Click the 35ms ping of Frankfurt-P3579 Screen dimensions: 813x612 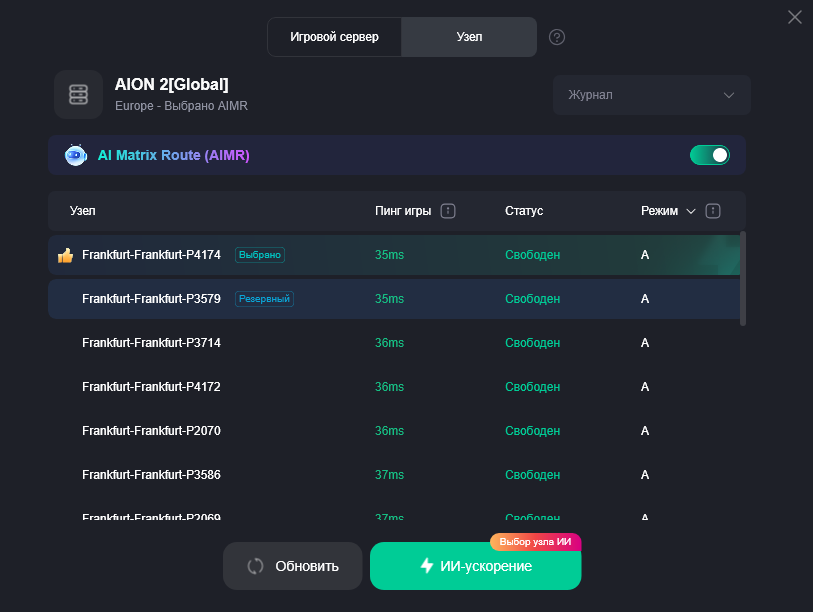click(389, 299)
